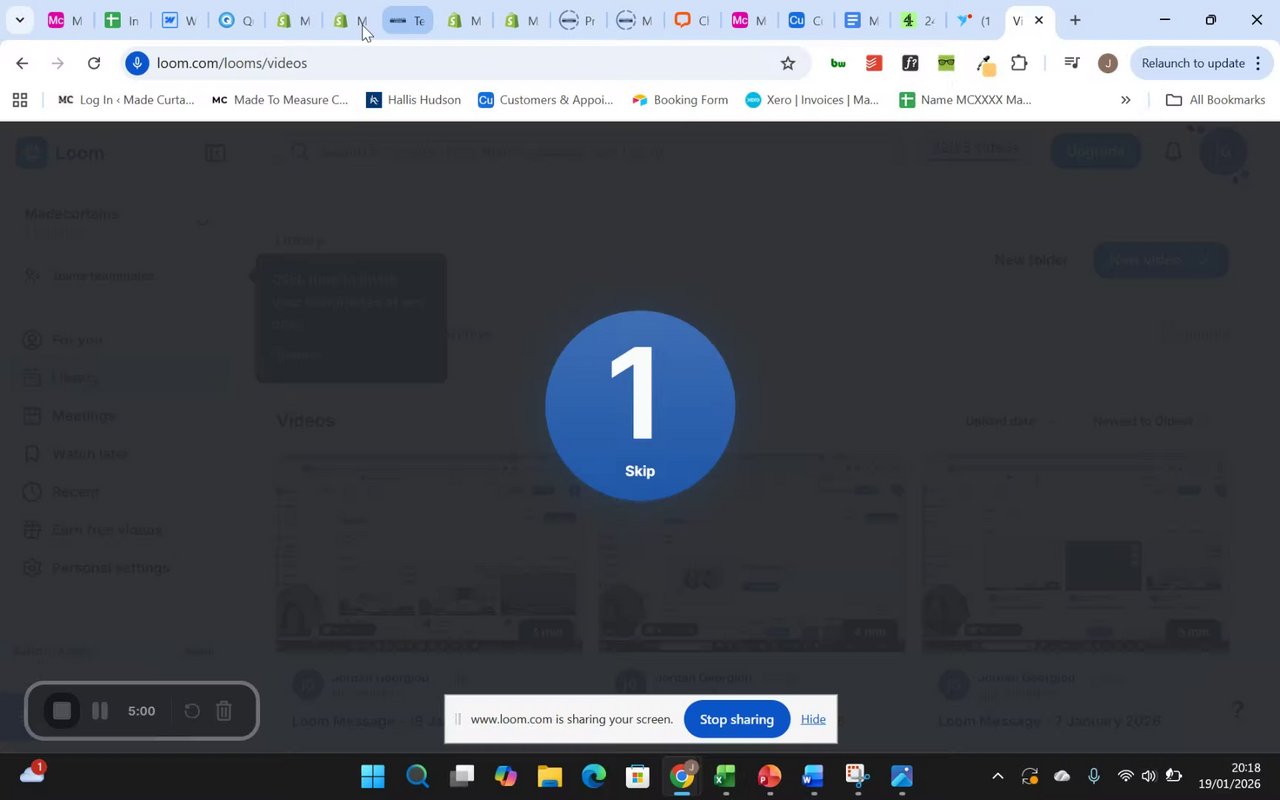Go back to the previous page
This screenshot has width=1280, height=800.
[22, 63]
